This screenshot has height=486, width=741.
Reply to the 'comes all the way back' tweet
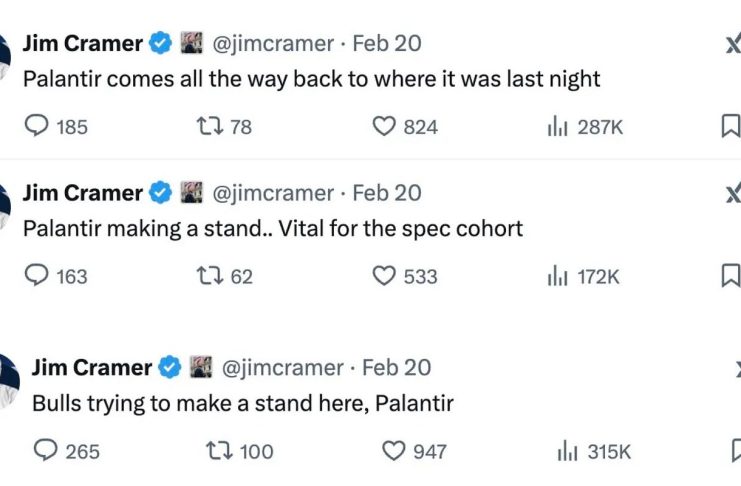(36, 127)
